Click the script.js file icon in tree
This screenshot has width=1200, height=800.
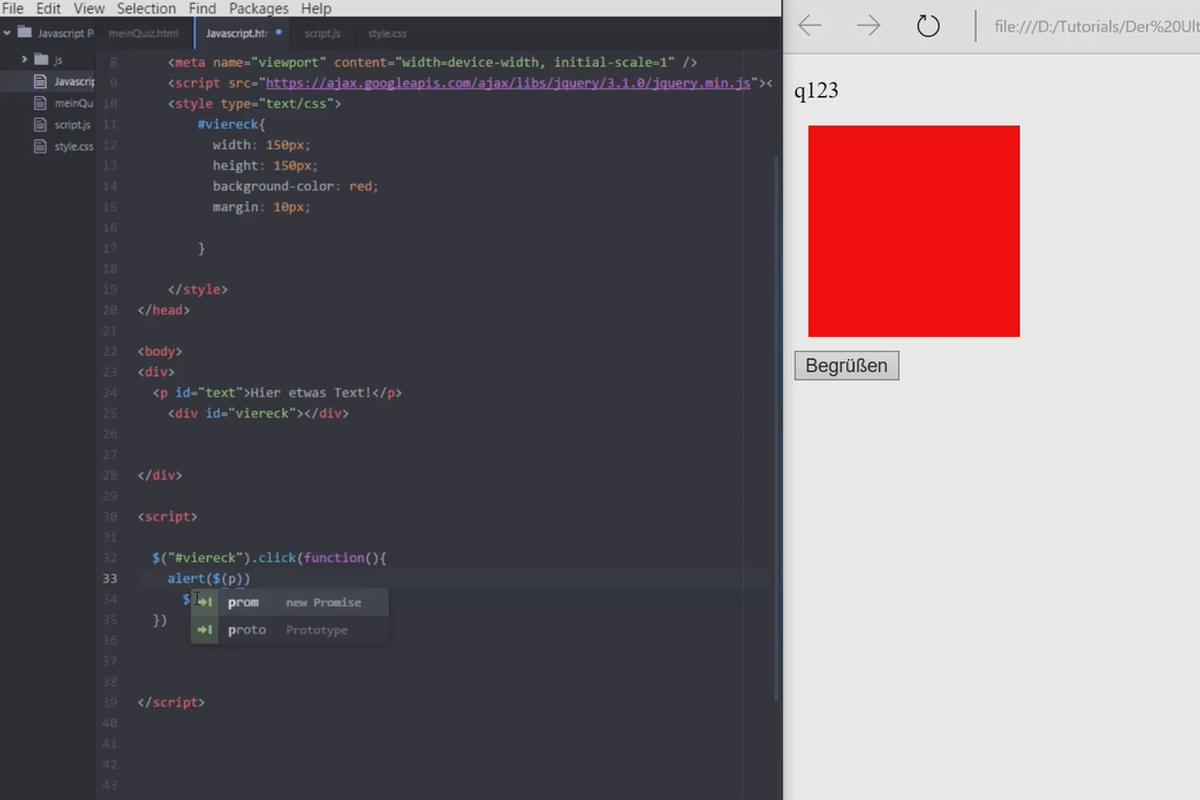tap(40, 125)
